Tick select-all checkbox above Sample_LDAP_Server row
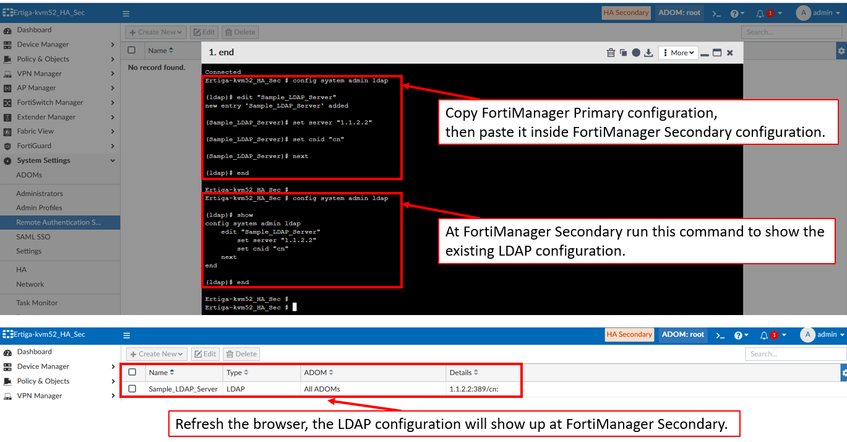The image size is (847, 442). coord(132,372)
